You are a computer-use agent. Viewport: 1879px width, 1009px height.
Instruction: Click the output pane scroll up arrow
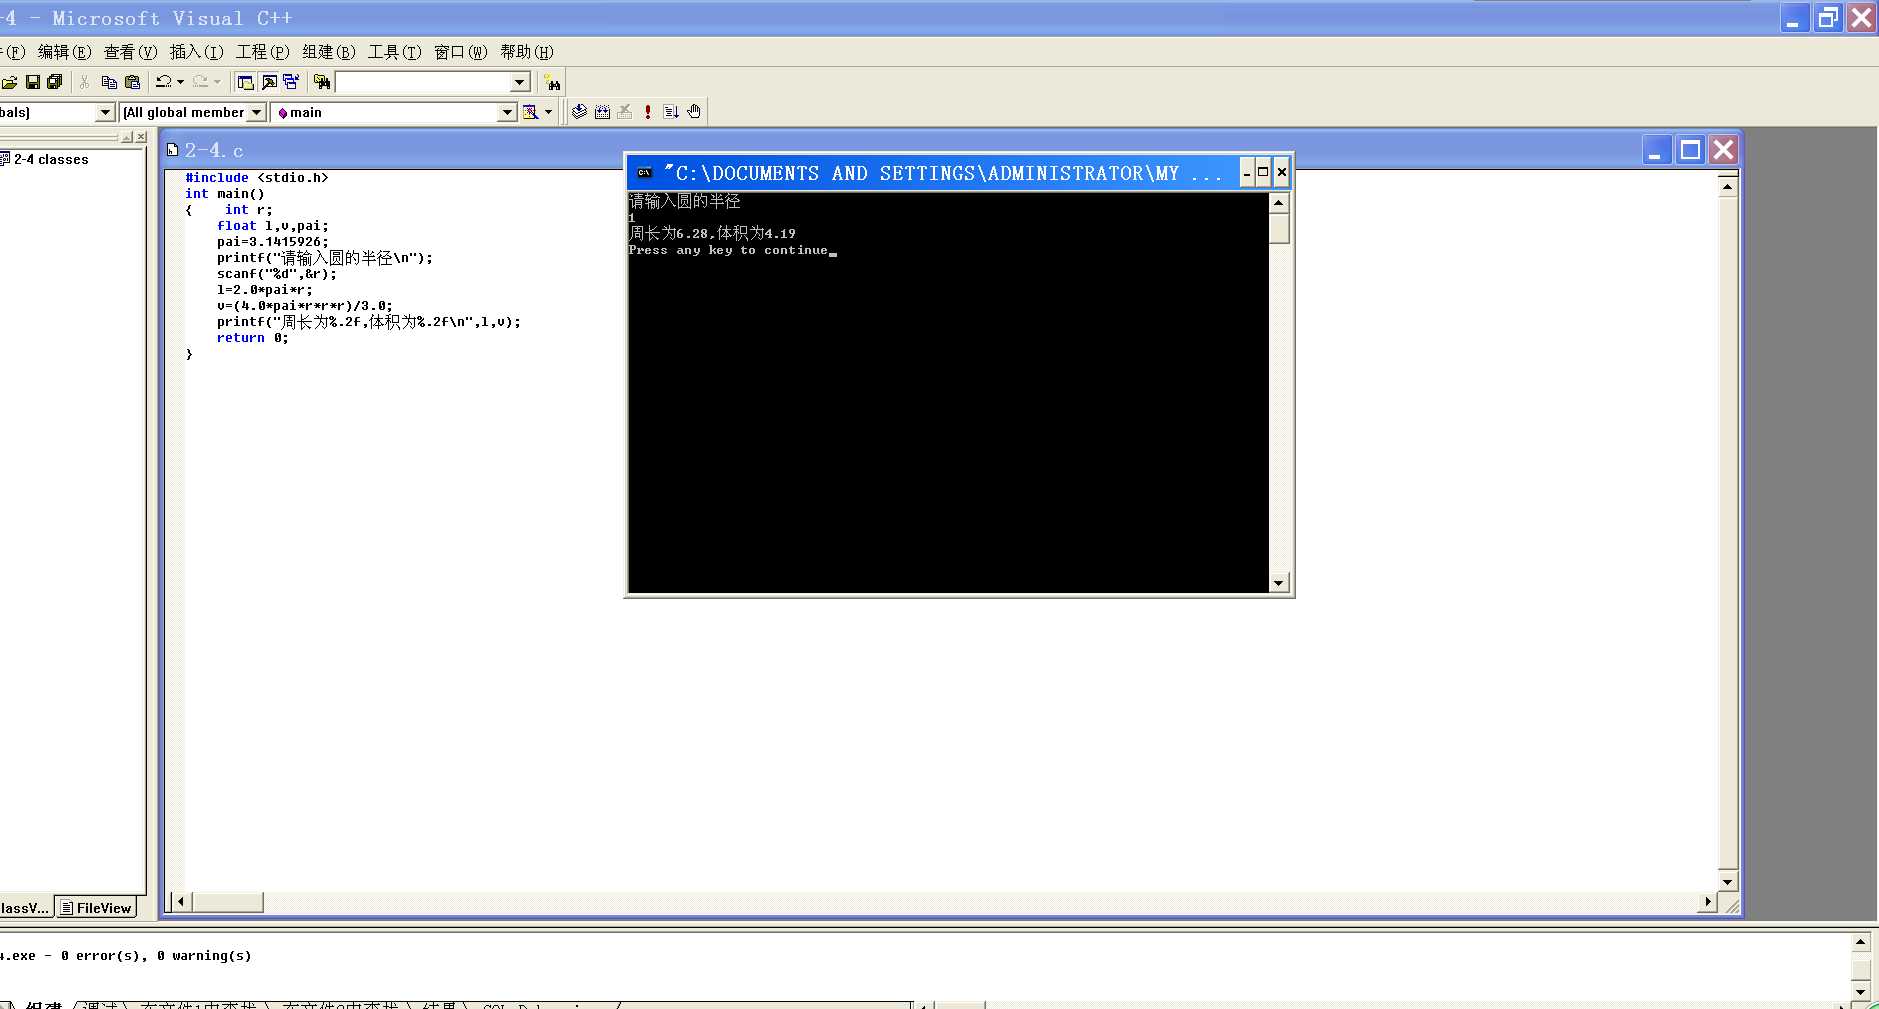point(1860,942)
